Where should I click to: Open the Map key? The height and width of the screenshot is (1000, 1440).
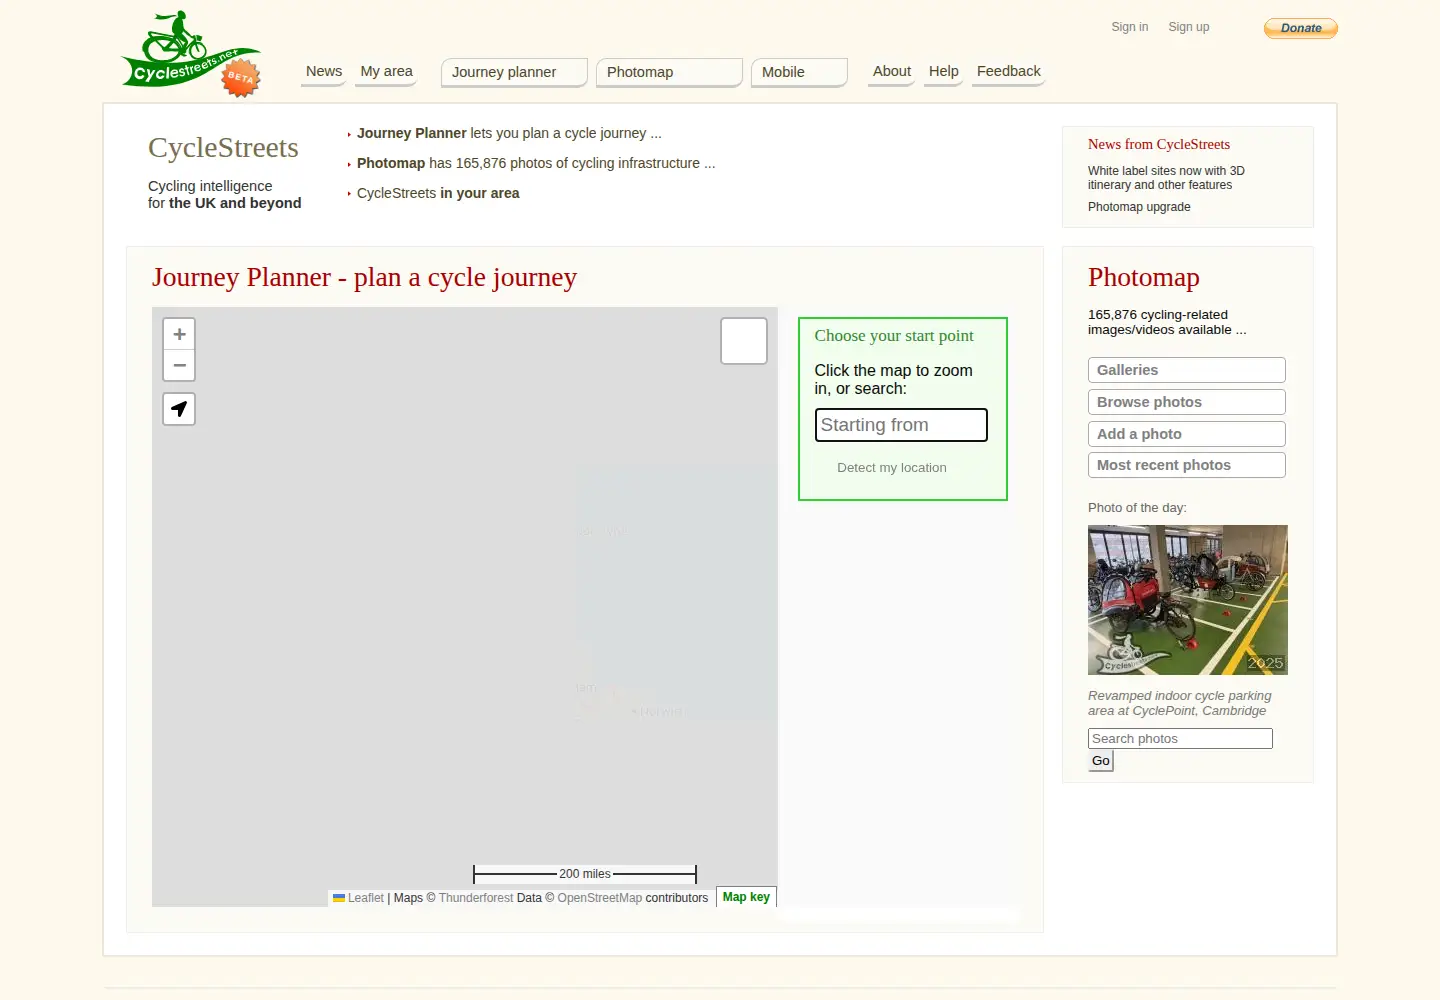click(x=746, y=897)
